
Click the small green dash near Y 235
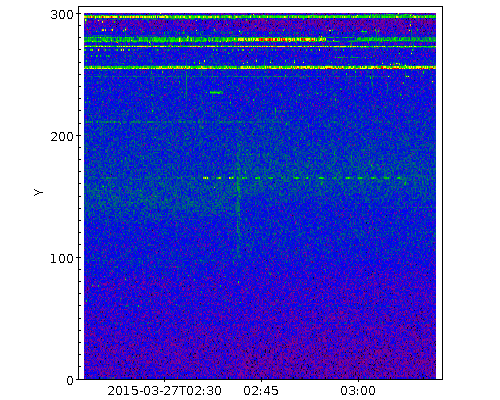click(216, 92)
